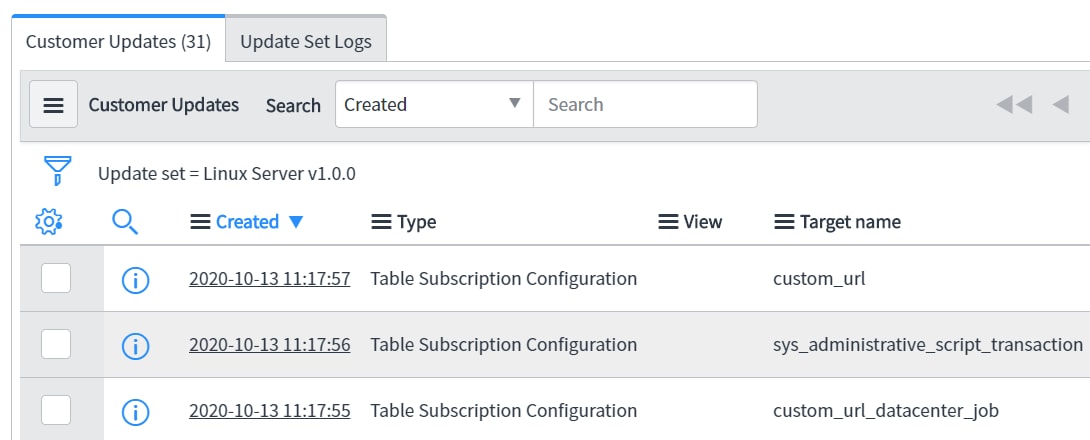Screen dimensions: 1090x440
Task: Click Type cell in sys_administrative_script_transaction row
Action: (503, 345)
